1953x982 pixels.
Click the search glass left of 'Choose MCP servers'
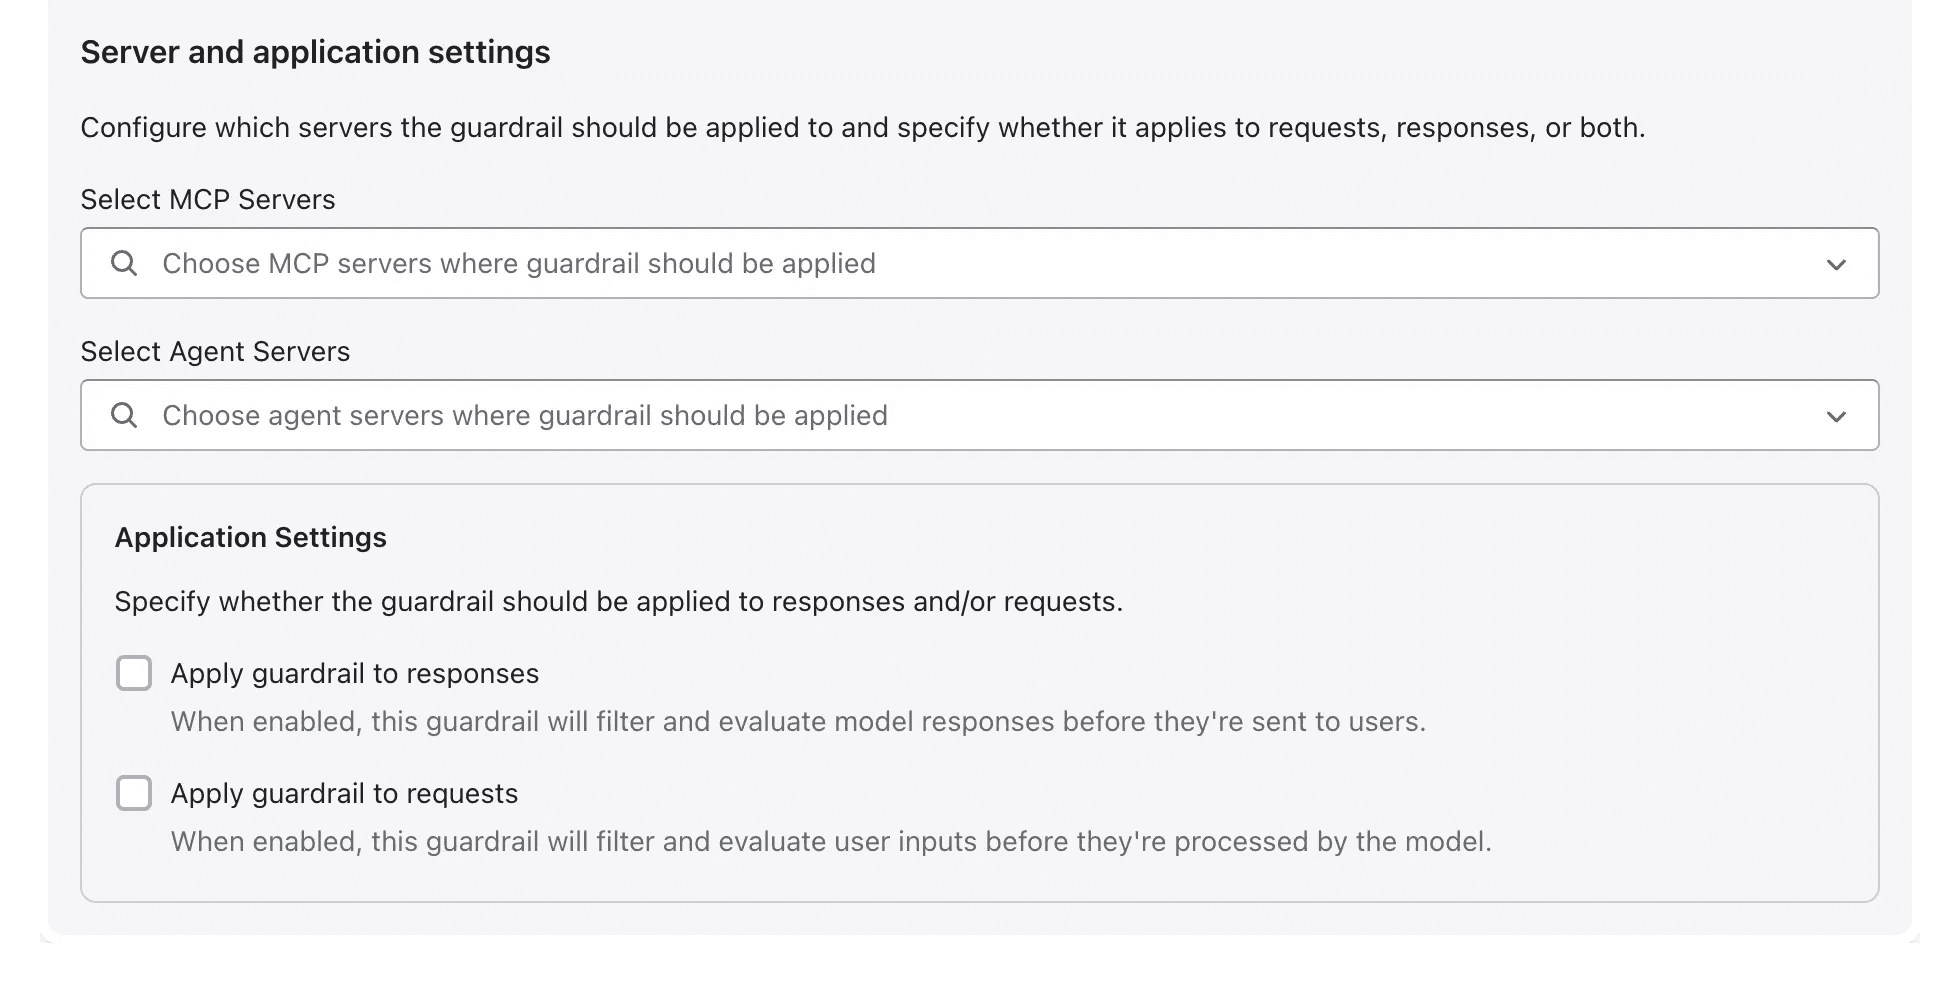[124, 263]
